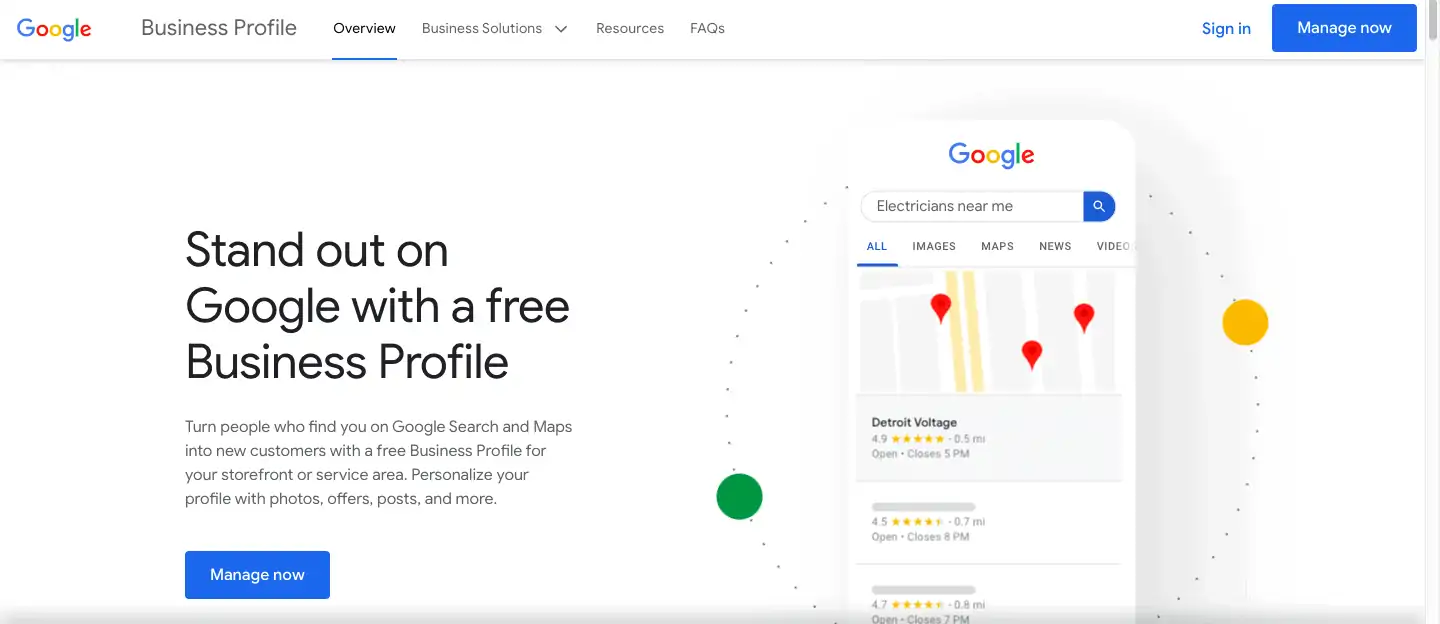This screenshot has height=624, width=1440.
Task: Open the Business Solutions menu
Action: point(495,29)
